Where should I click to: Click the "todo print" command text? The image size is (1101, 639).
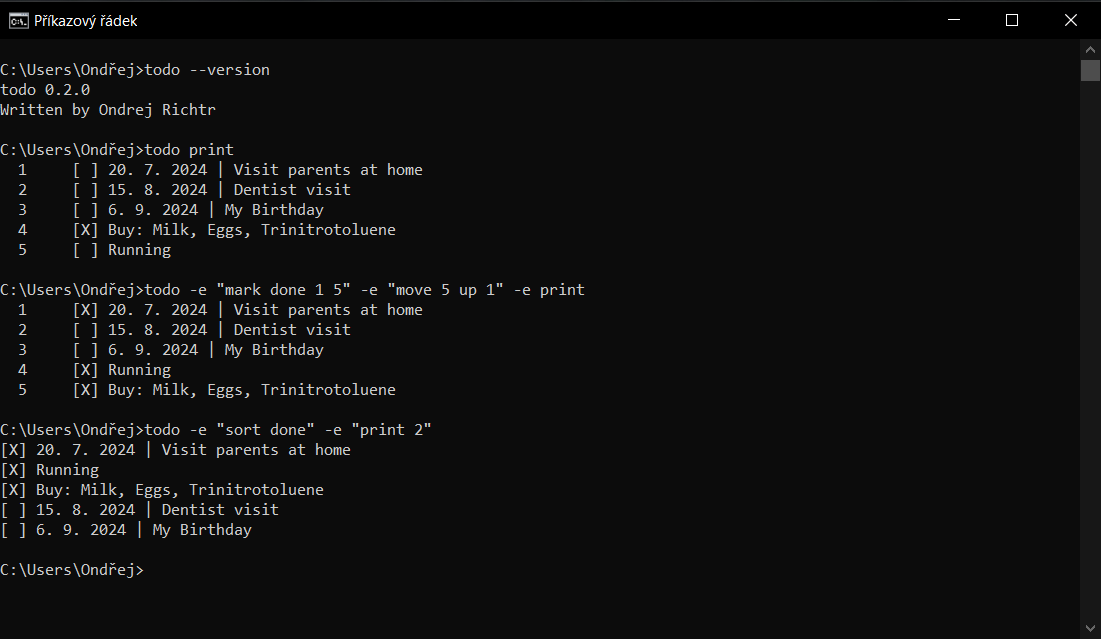point(189,150)
